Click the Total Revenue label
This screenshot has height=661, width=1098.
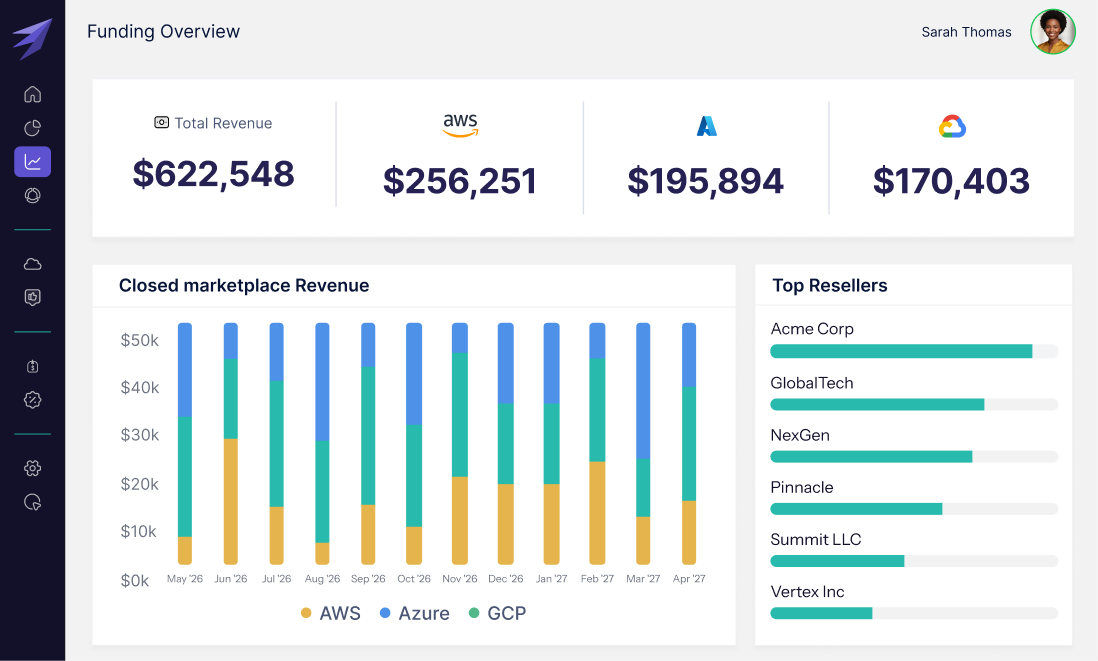223,123
